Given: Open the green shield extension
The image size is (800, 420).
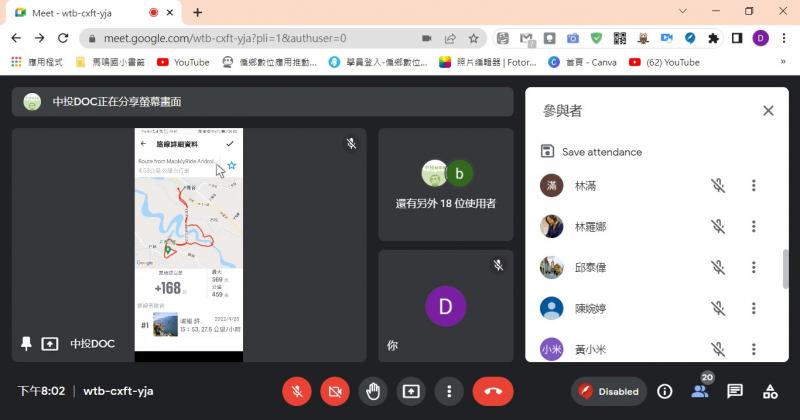Looking at the screenshot, I should click(x=596, y=38).
